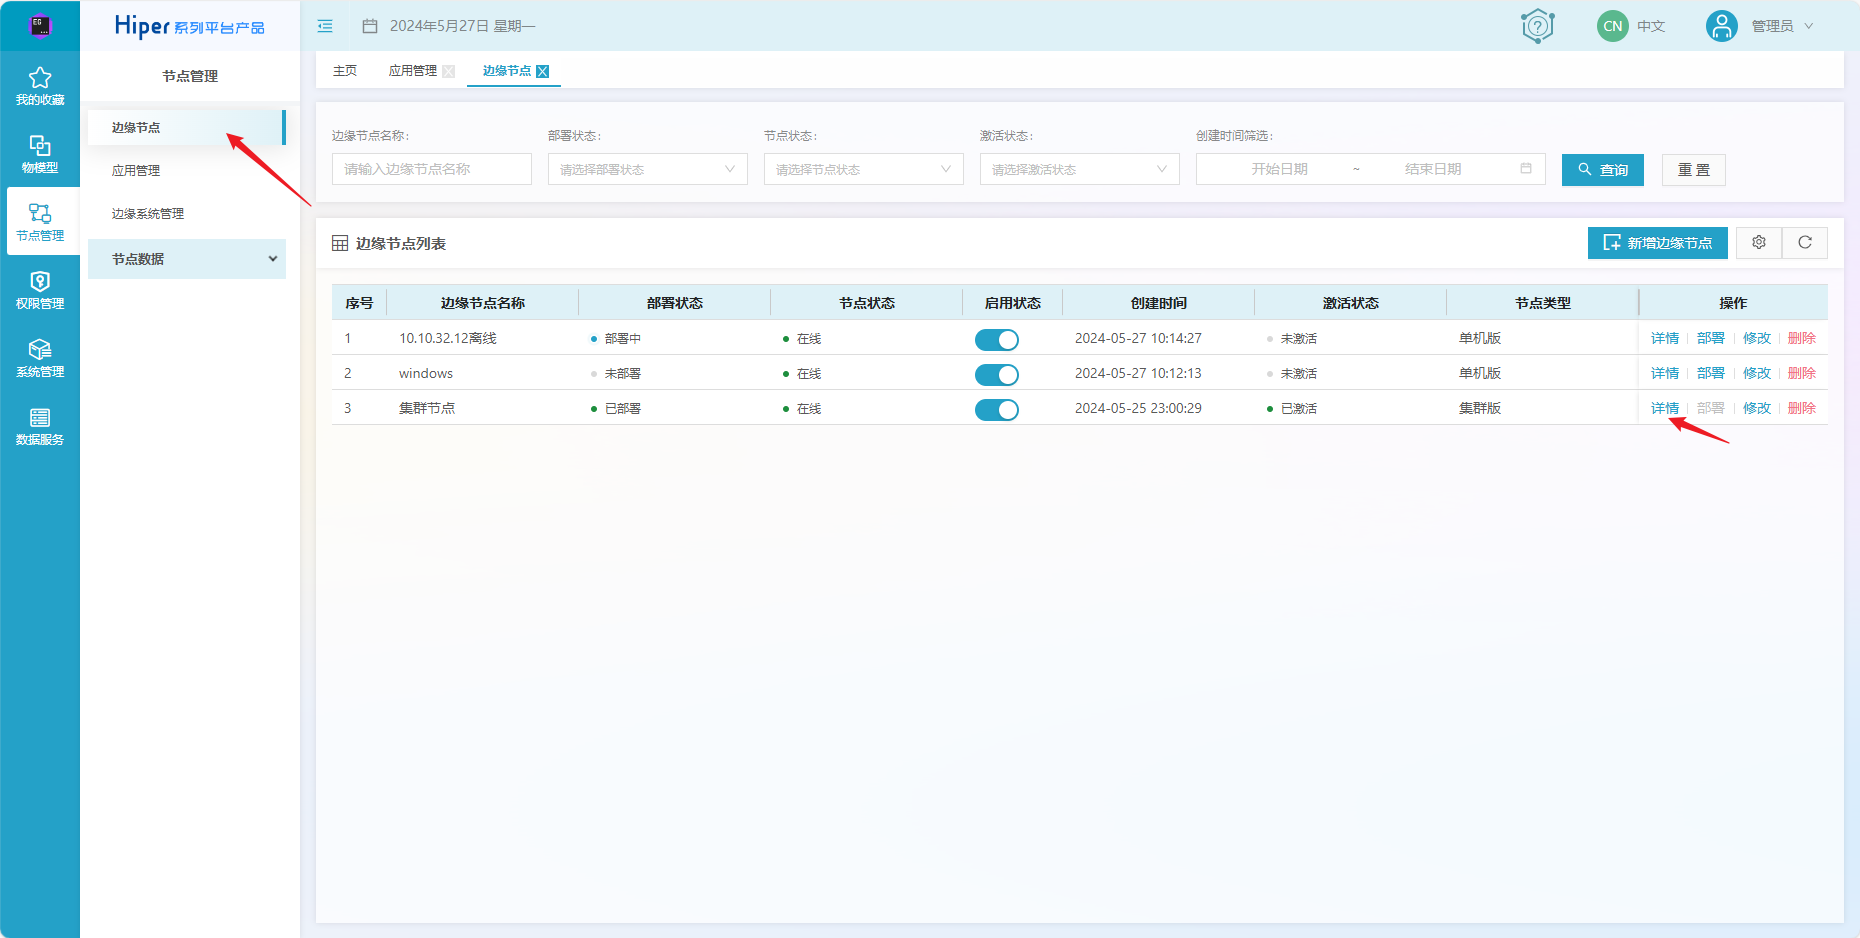Refresh the edge node list

point(1805,243)
